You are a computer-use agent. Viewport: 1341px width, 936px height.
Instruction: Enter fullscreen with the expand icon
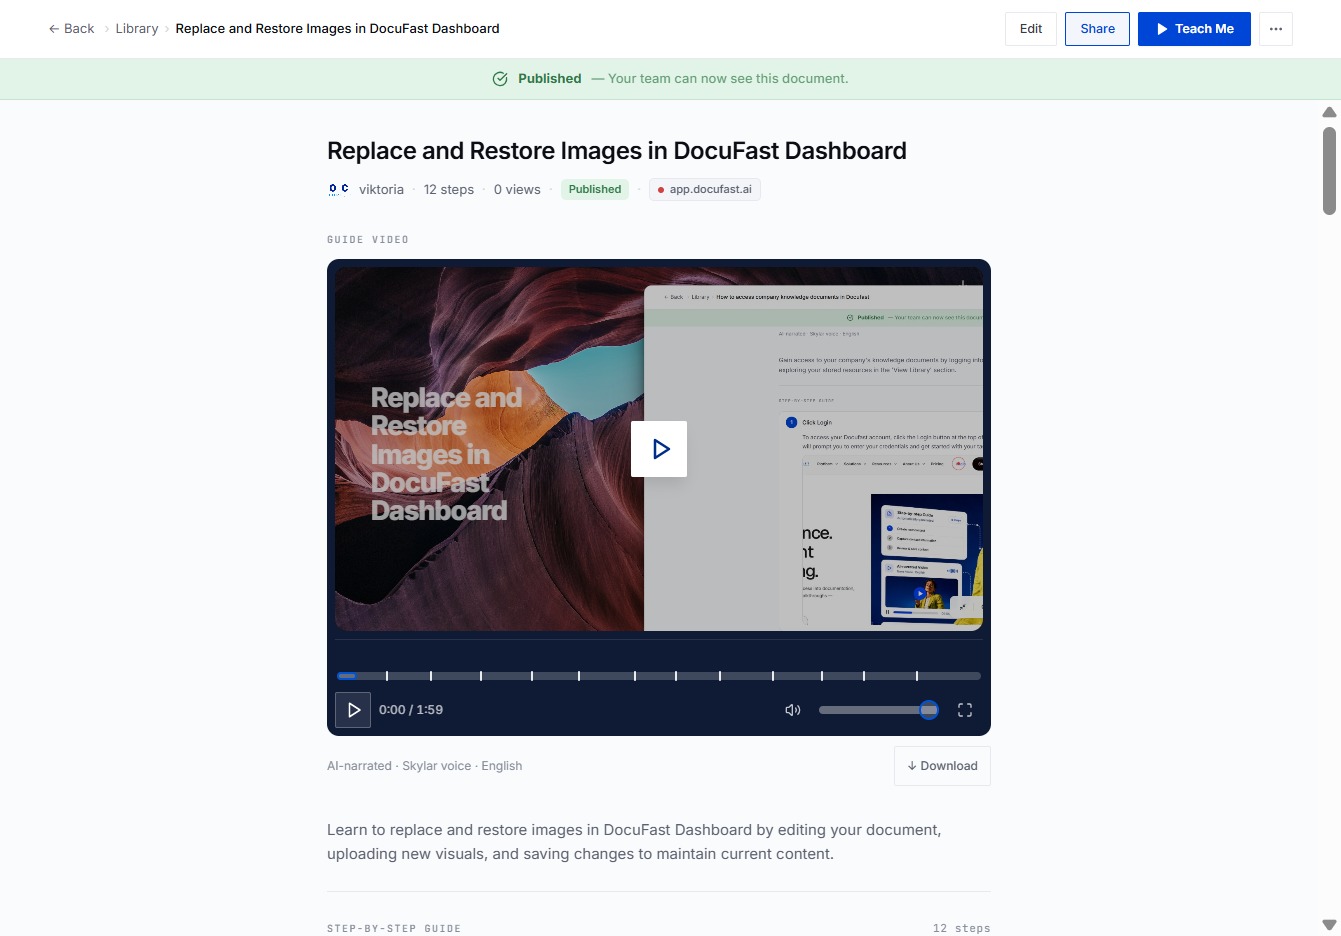point(965,710)
